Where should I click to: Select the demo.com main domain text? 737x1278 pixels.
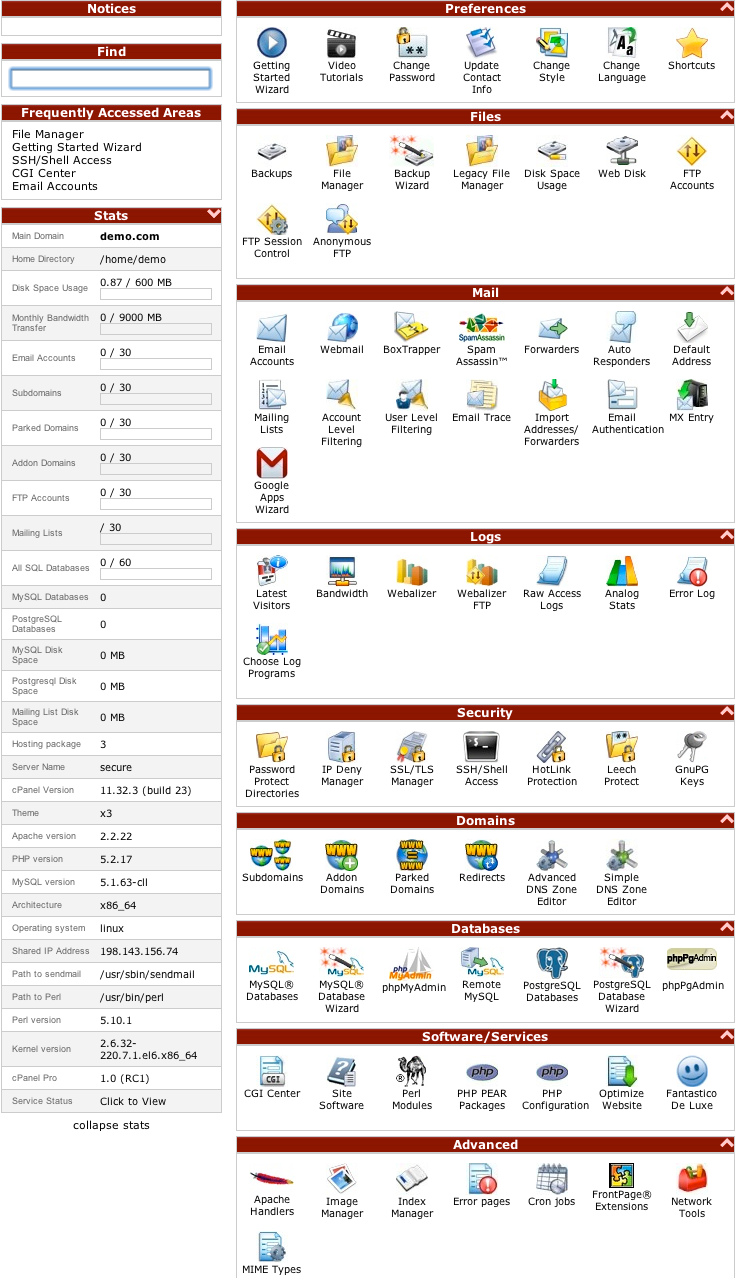[130, 237]
